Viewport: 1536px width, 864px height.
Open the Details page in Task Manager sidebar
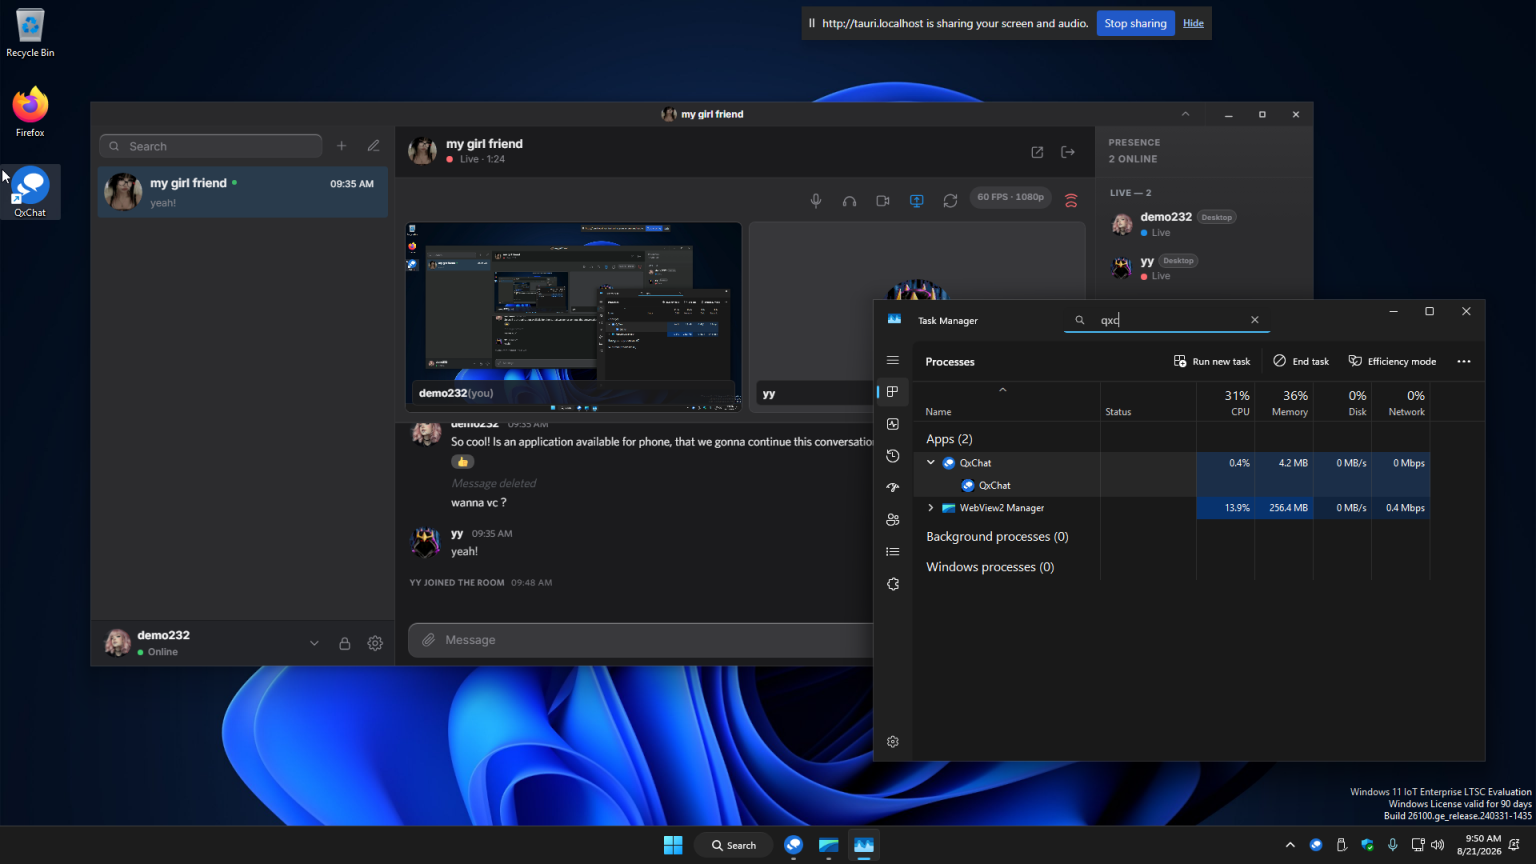point(893,552)
